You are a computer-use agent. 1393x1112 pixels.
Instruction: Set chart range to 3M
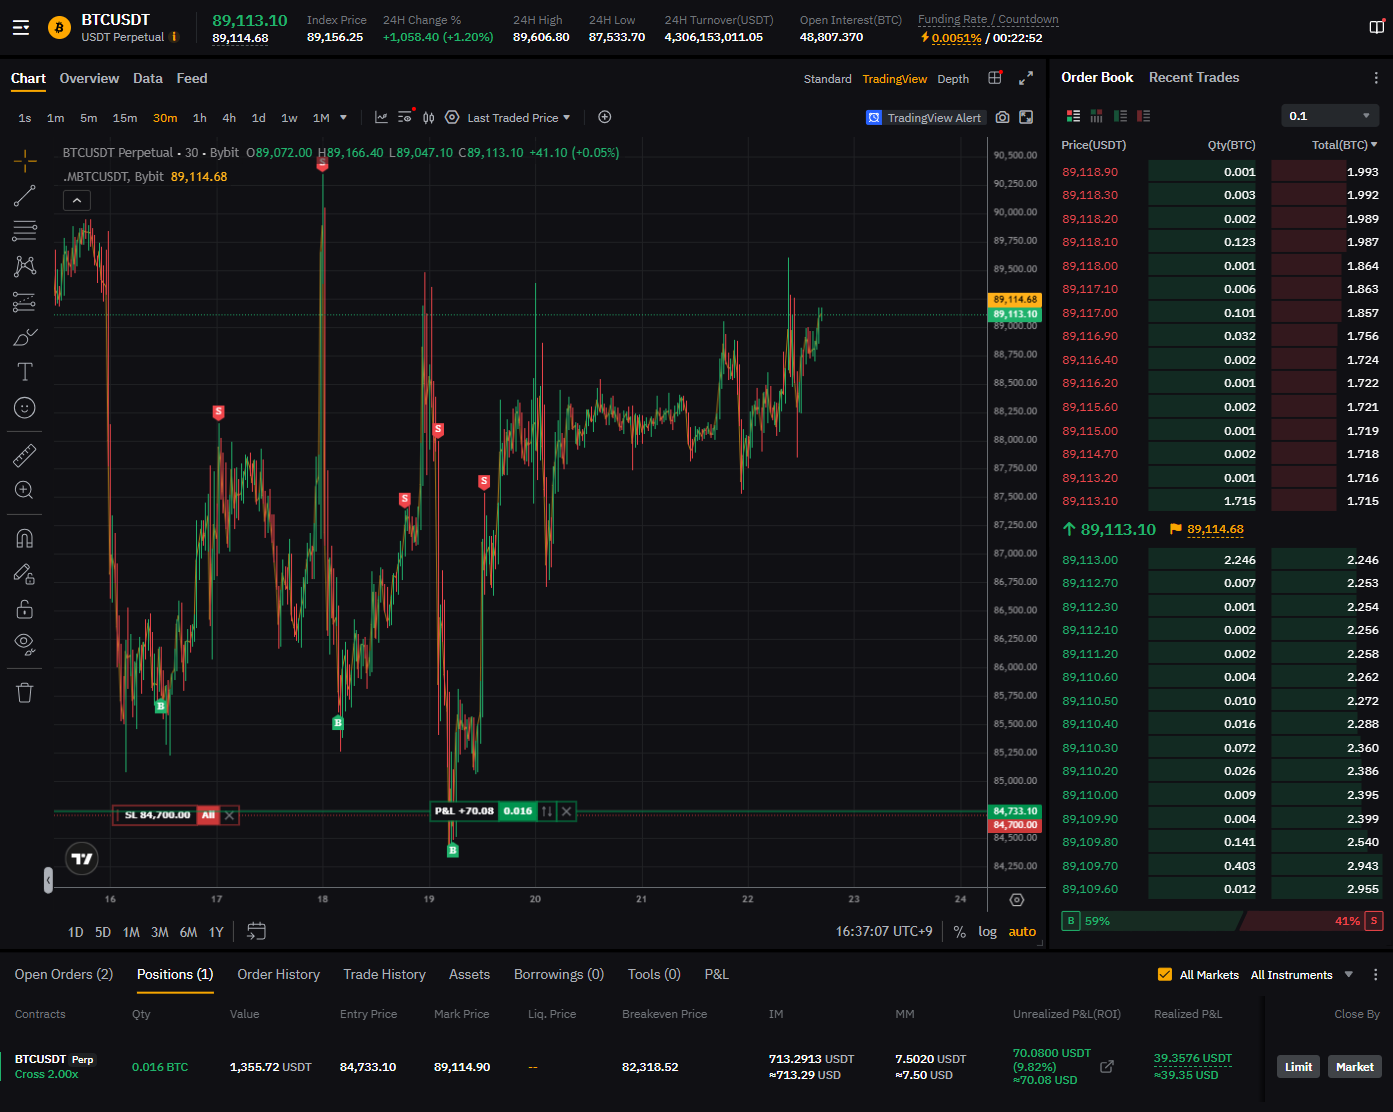coord(160,932)
